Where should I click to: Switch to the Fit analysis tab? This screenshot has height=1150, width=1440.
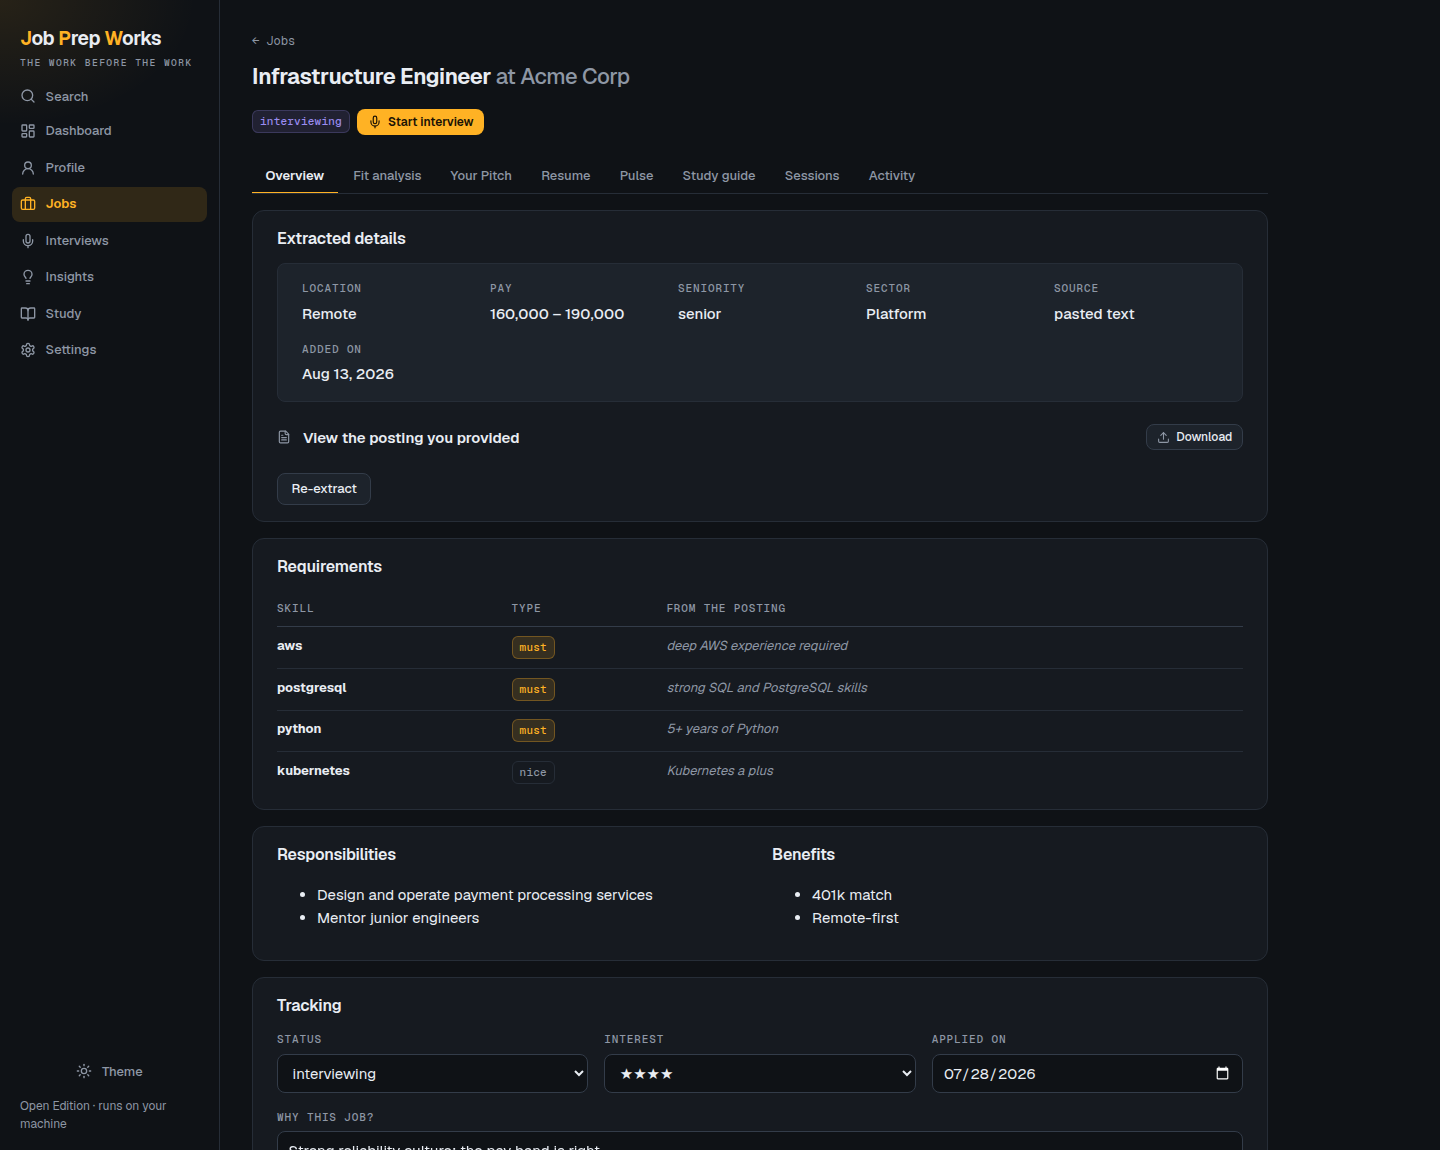tap(387, 176)
